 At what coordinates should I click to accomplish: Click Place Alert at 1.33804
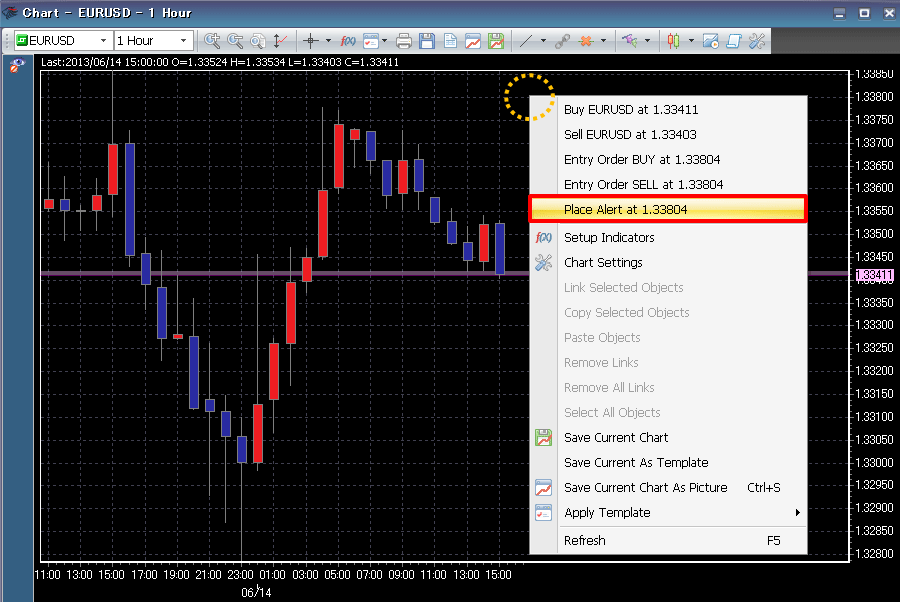click(668, 209)
